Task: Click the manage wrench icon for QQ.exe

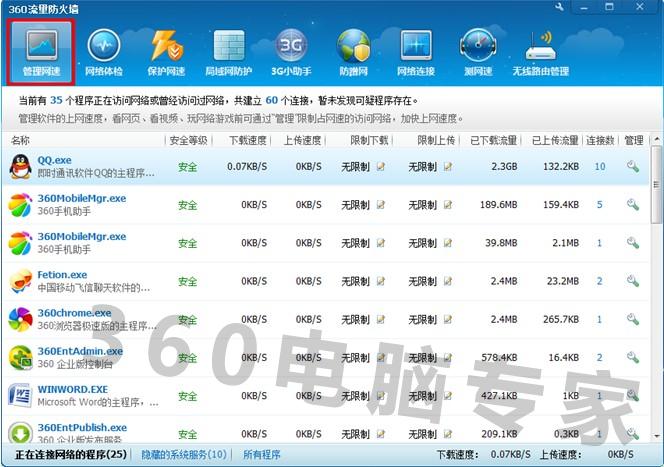Action: click(632, 166)
